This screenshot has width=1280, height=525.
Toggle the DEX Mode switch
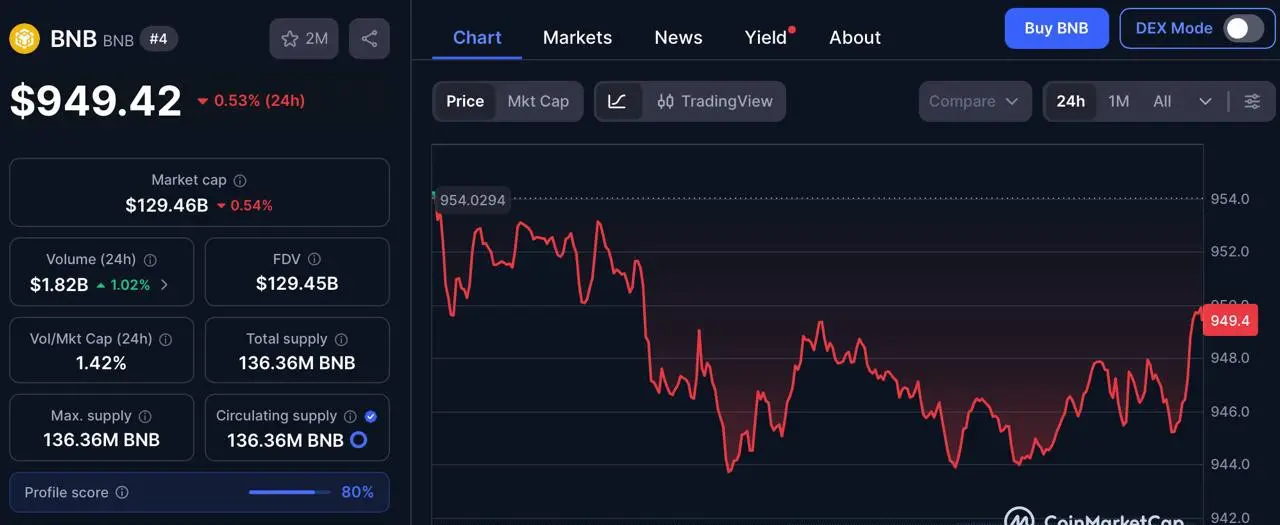point(1244,28)
